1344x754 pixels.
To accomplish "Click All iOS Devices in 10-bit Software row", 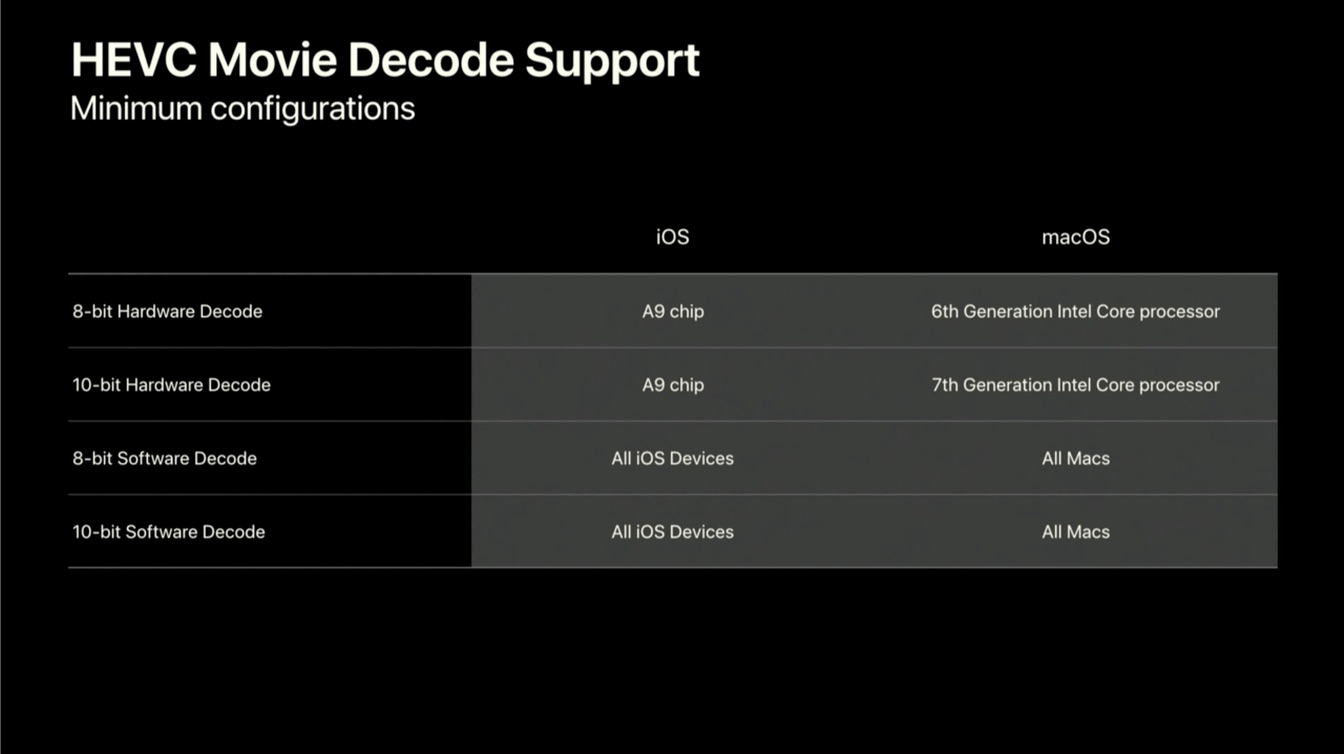I will tap(673, 532).
